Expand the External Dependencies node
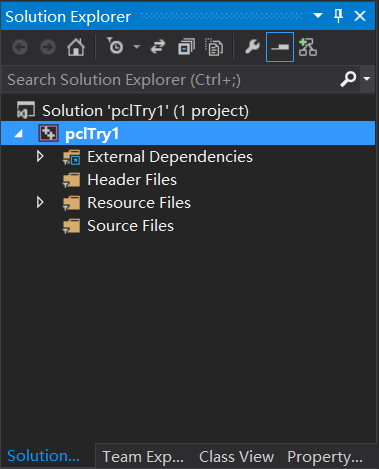This screenshot has width=379, height=469. pos(40,156)
